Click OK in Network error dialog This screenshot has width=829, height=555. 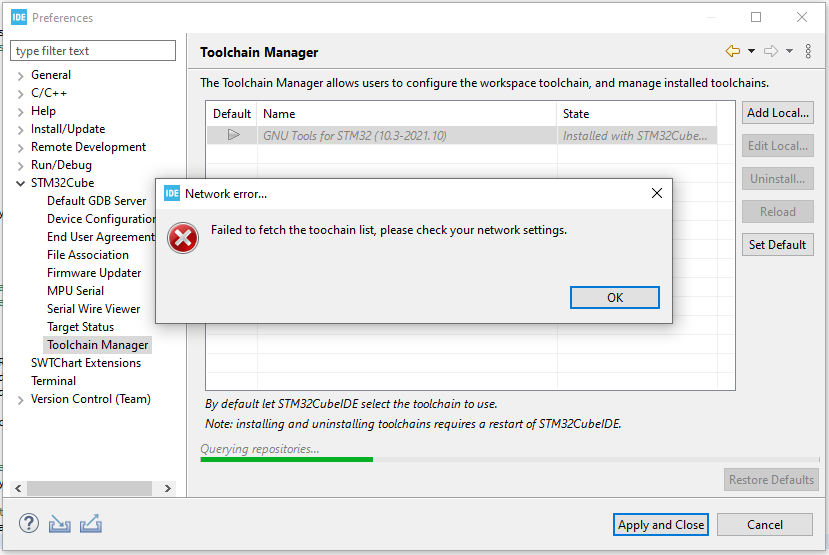[x=615, y=298]
